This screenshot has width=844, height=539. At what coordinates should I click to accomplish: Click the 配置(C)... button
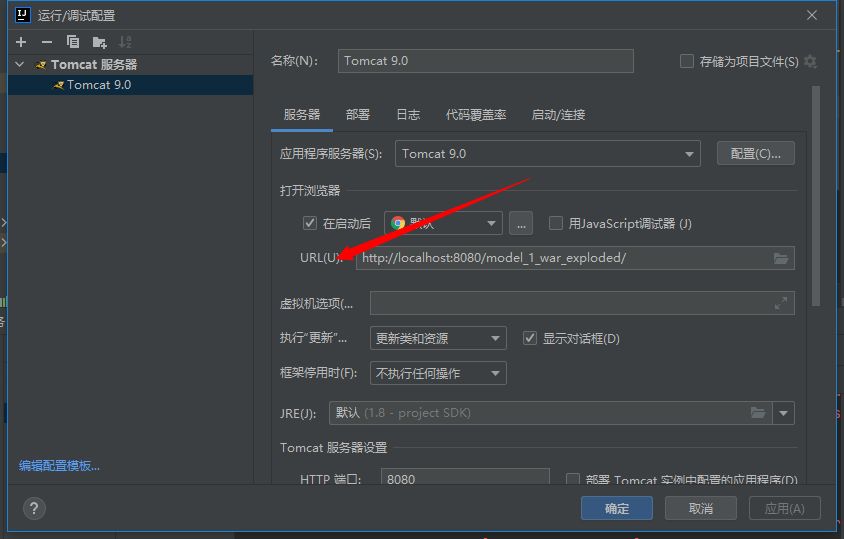click(x=756, y=154)
